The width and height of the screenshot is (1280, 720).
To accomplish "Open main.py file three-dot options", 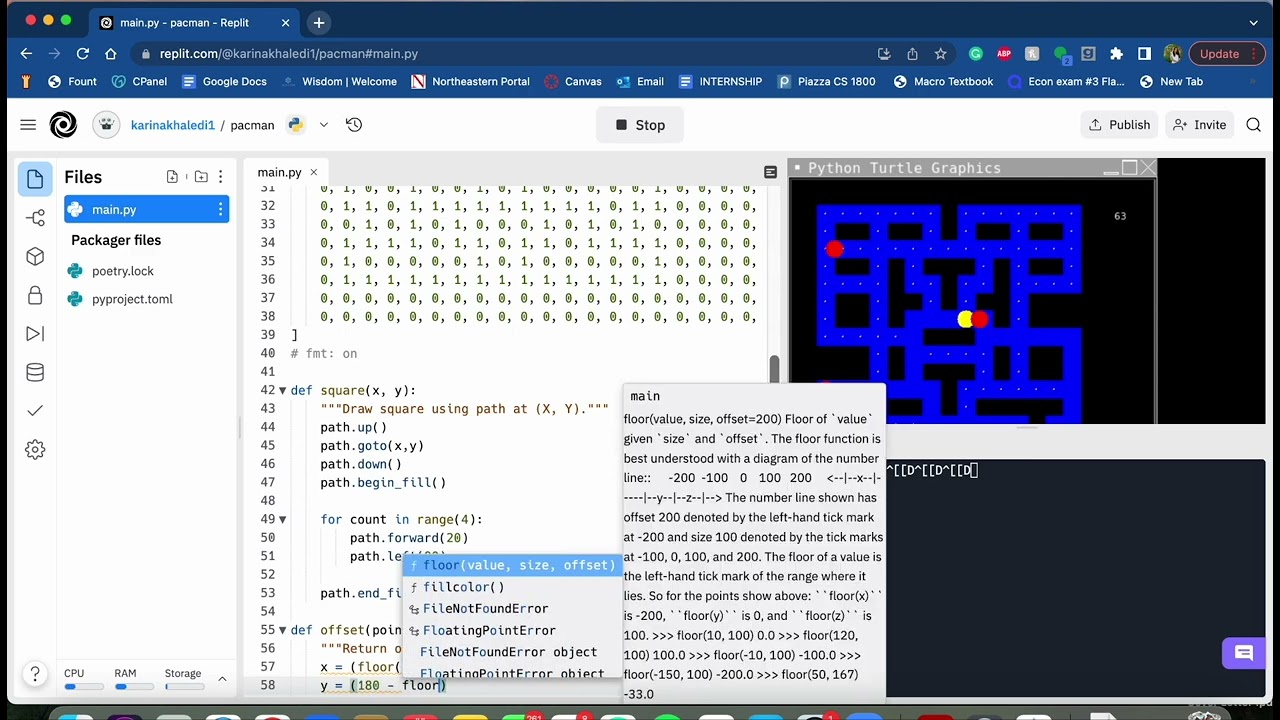I will point(220,210).
